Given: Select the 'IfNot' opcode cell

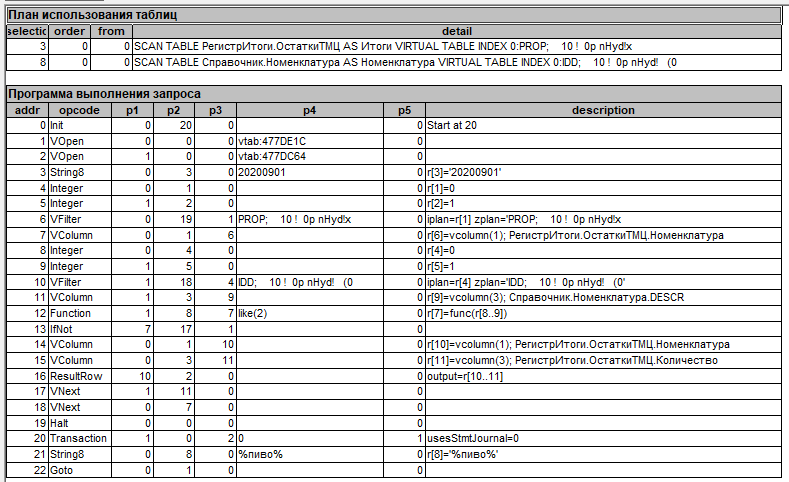Looking at the screenshot, I should [x=80, y=329].
